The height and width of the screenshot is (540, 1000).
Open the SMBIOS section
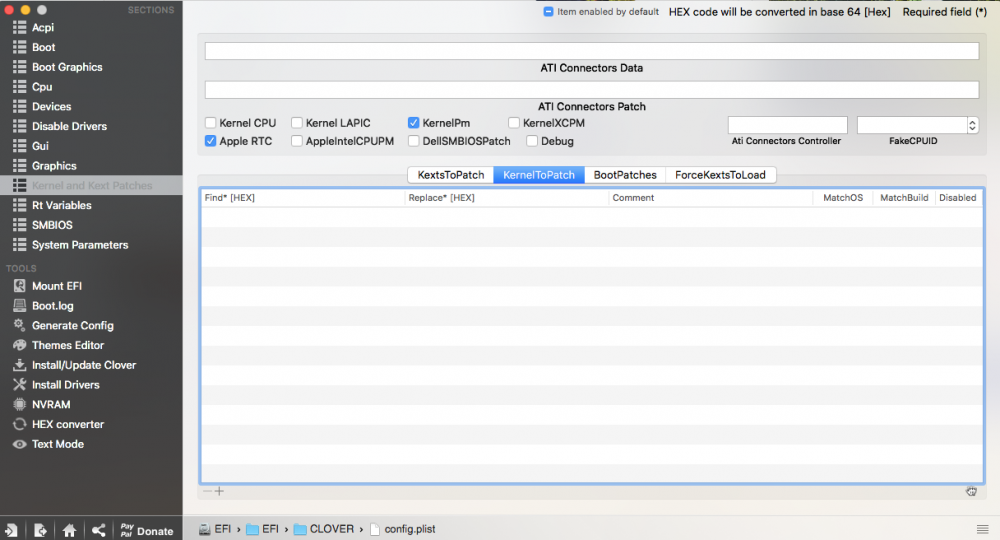point(52,225)
